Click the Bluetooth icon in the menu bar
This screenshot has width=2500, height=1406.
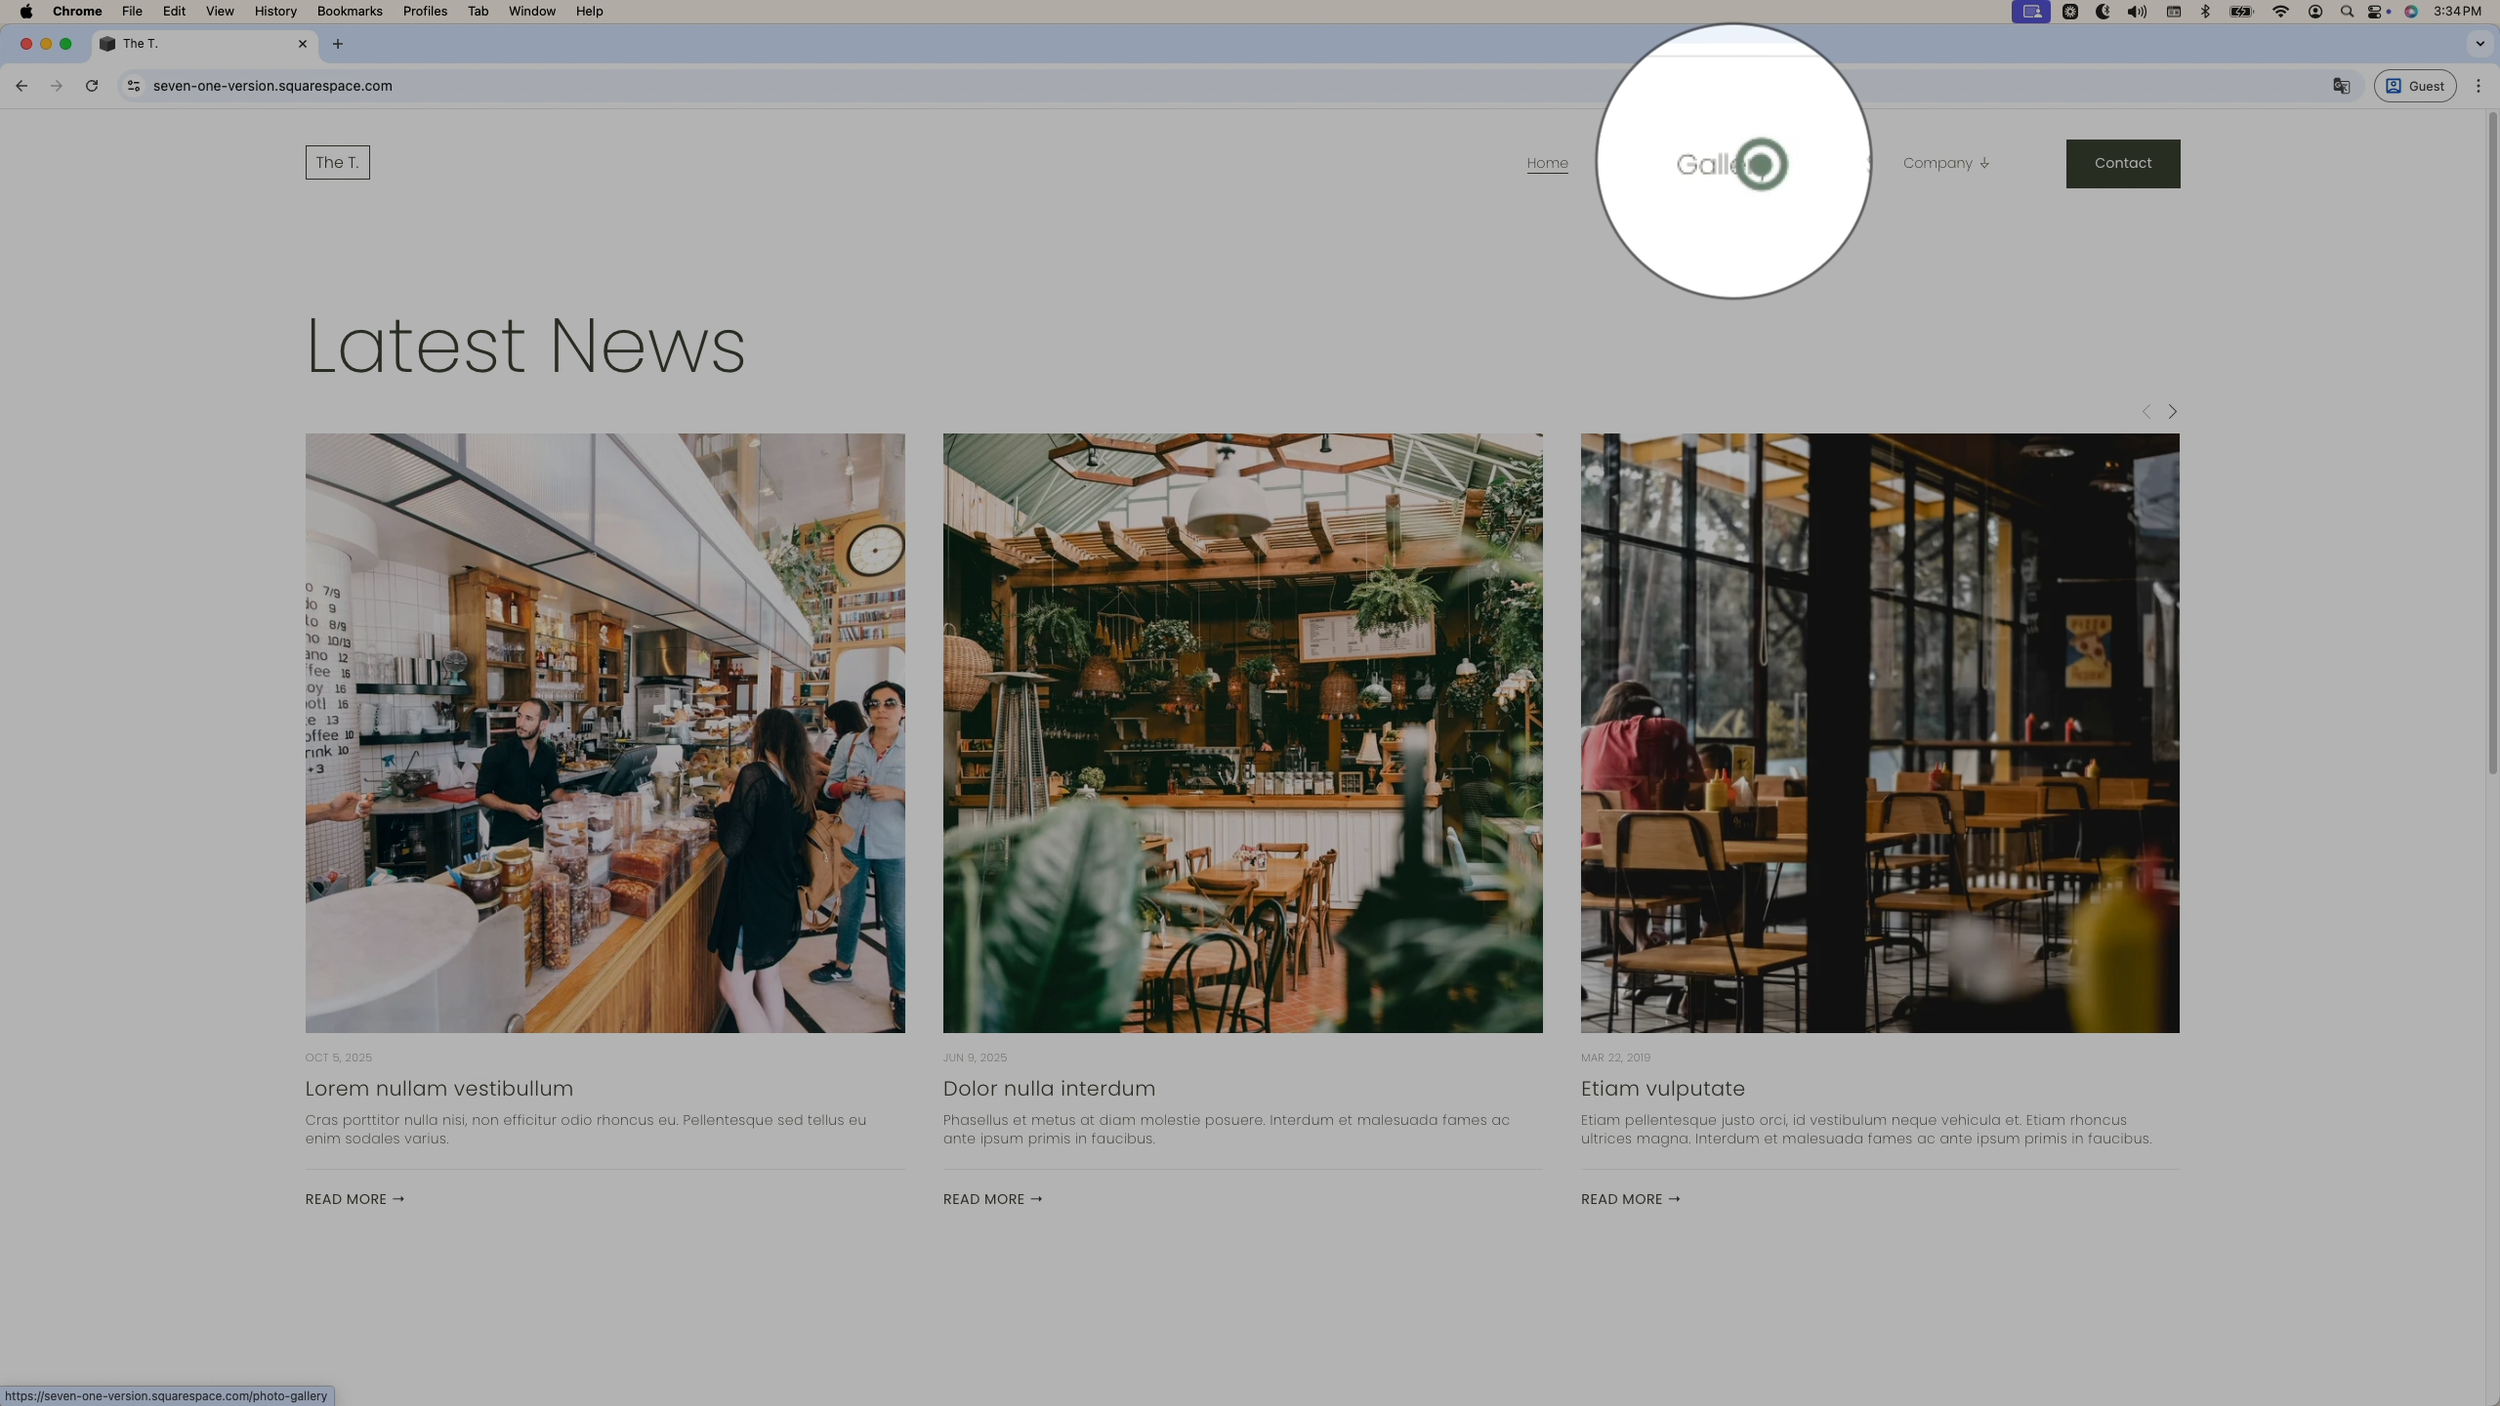[x=2205, y=12]
